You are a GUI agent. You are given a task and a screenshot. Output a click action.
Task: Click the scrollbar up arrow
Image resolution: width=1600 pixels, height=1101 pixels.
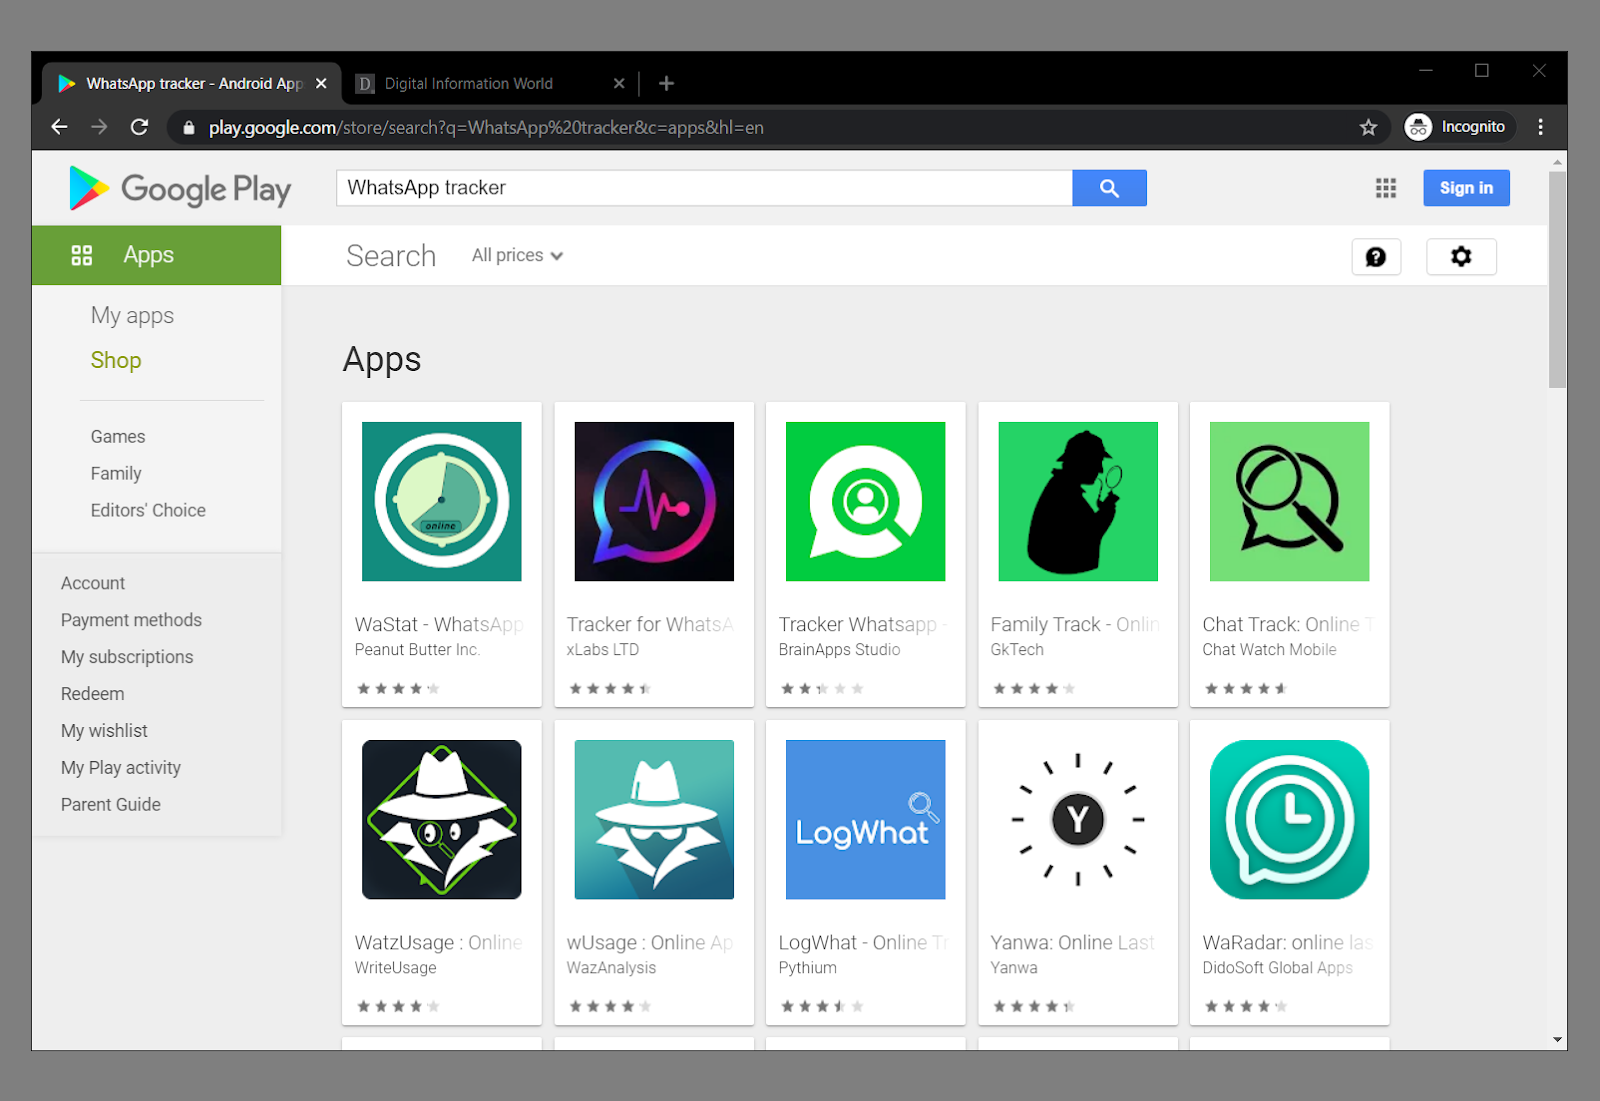pos(1557,161)
